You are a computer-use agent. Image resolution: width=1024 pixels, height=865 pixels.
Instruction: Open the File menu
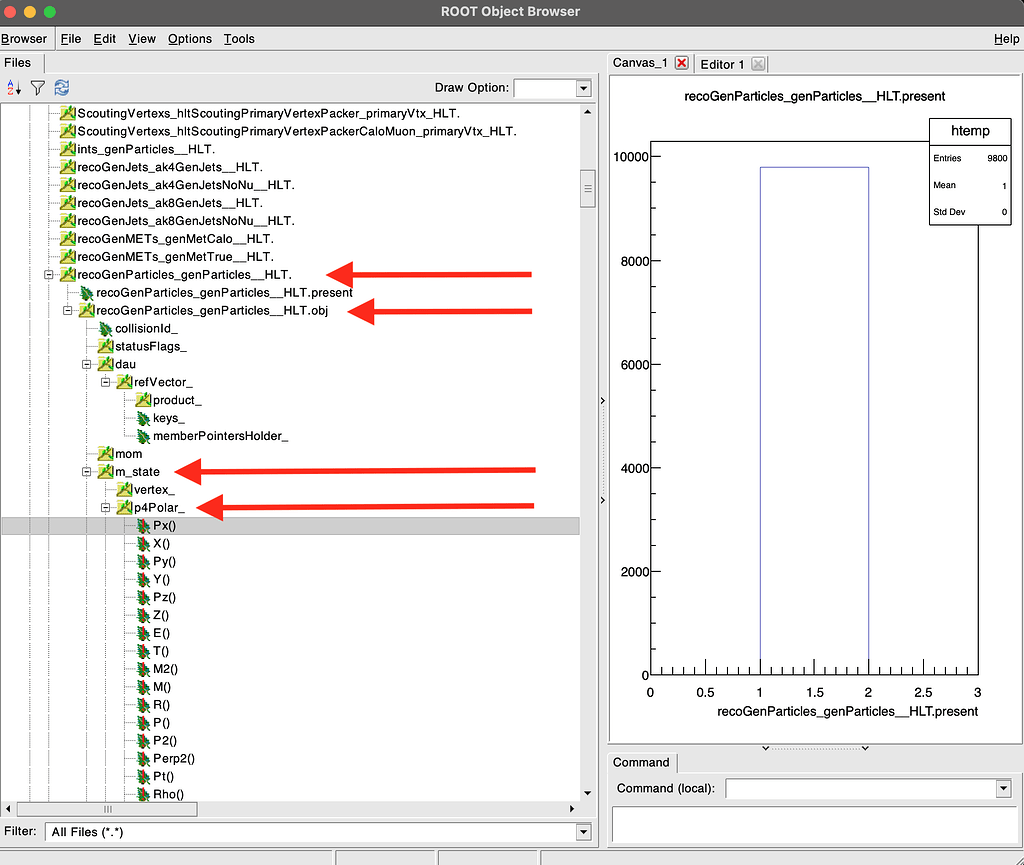(71, 39)
